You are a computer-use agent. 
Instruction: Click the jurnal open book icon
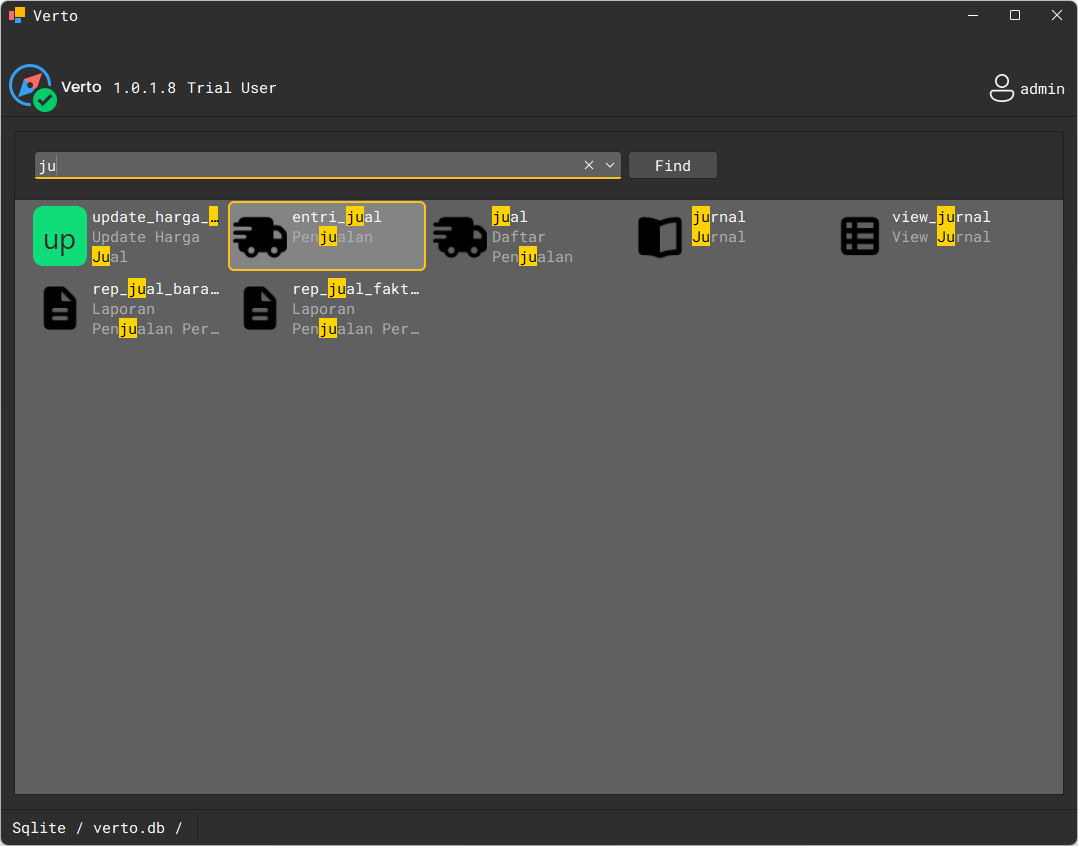pos(660,236)
